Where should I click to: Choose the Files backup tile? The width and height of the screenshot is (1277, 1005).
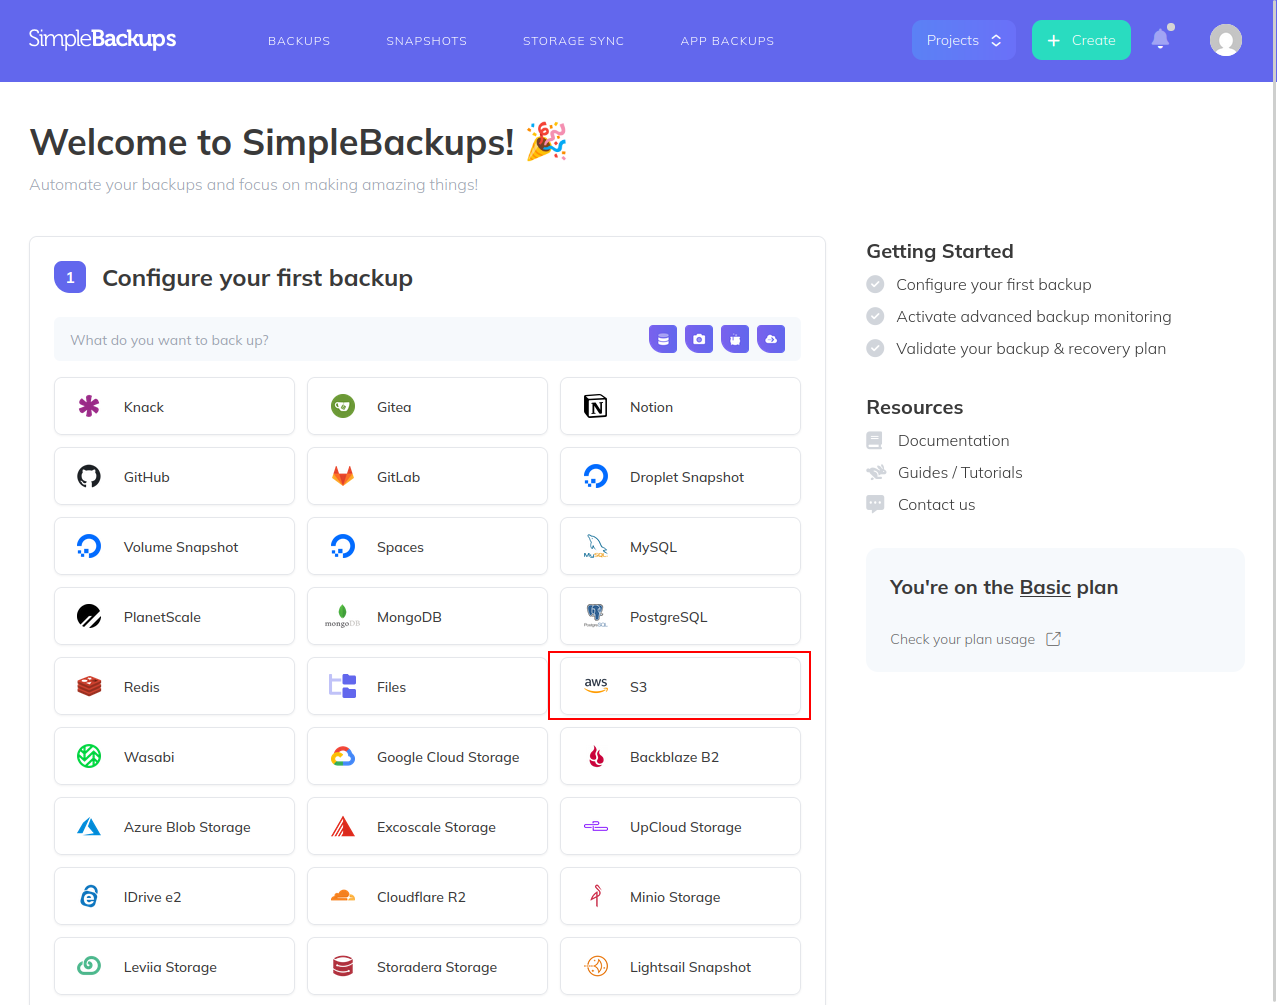tap(427, 686)
